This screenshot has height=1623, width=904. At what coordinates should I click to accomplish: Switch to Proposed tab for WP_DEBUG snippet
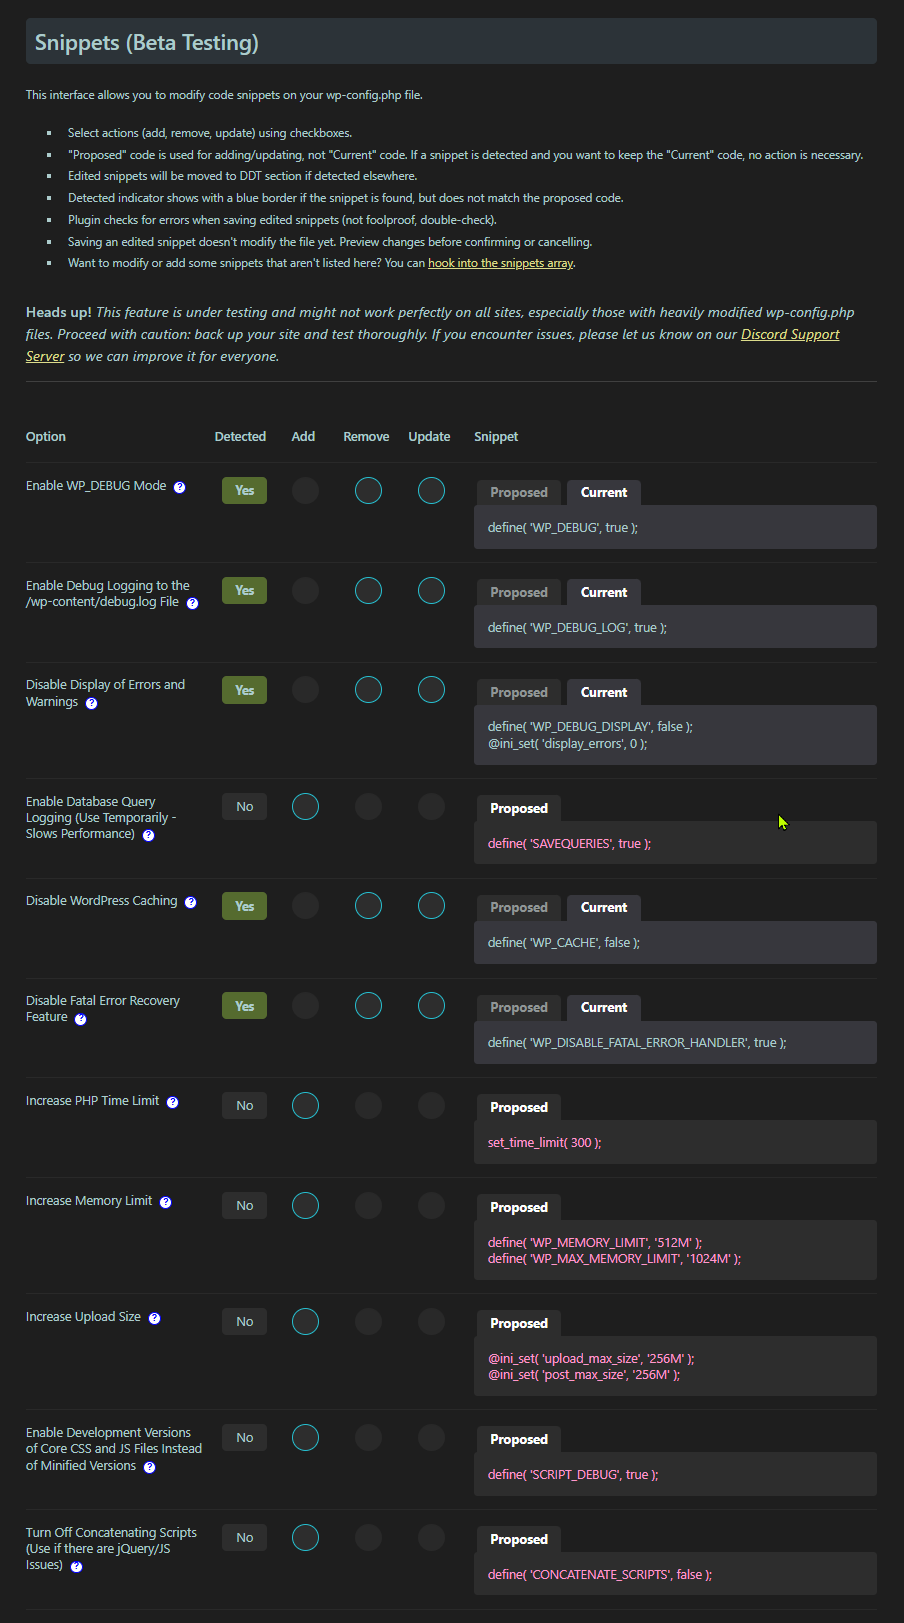[x=519, y=492]
